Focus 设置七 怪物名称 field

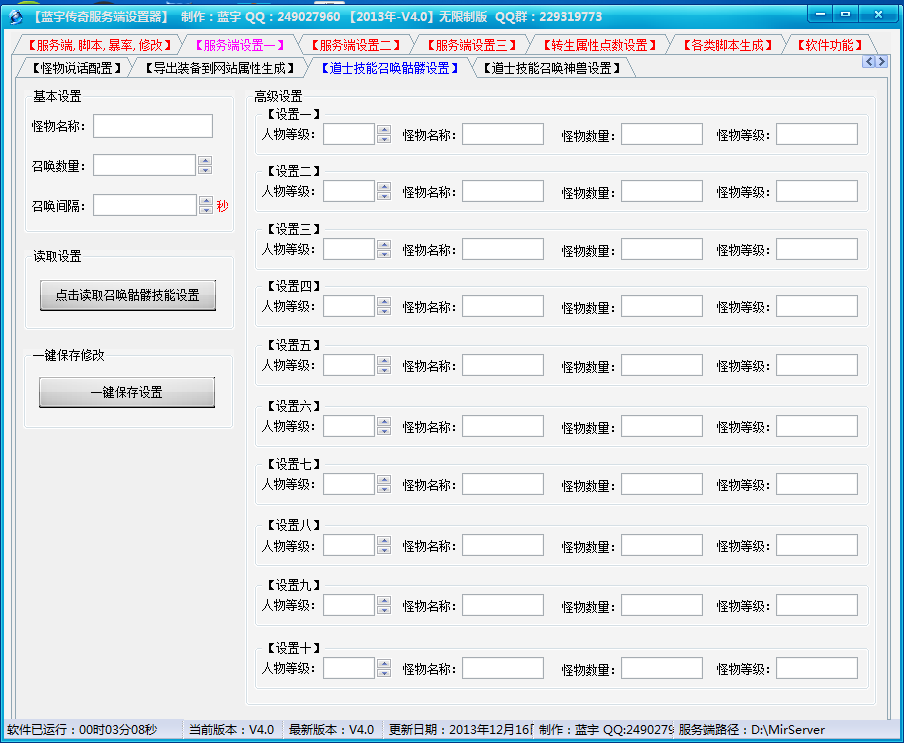[x=503, y=484]
